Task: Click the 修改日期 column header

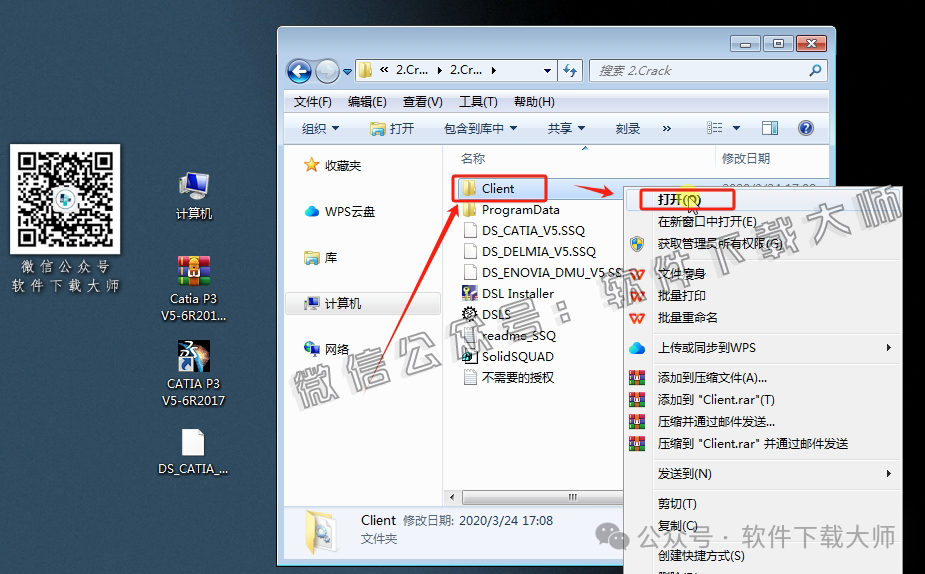Action: [x=746, y=158]
